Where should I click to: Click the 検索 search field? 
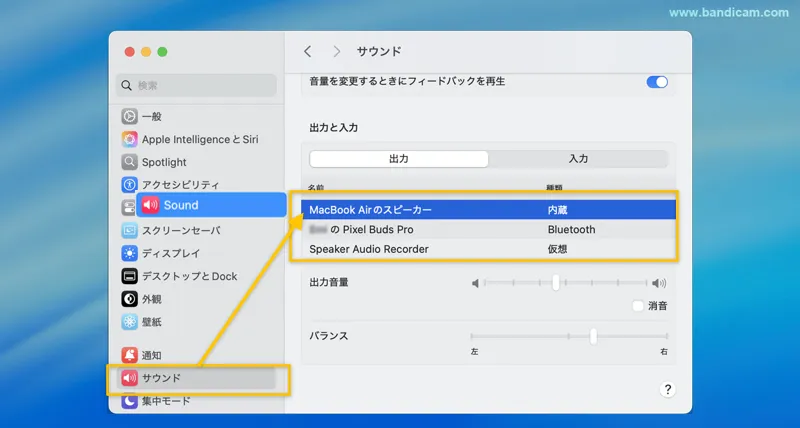point(196,86)
